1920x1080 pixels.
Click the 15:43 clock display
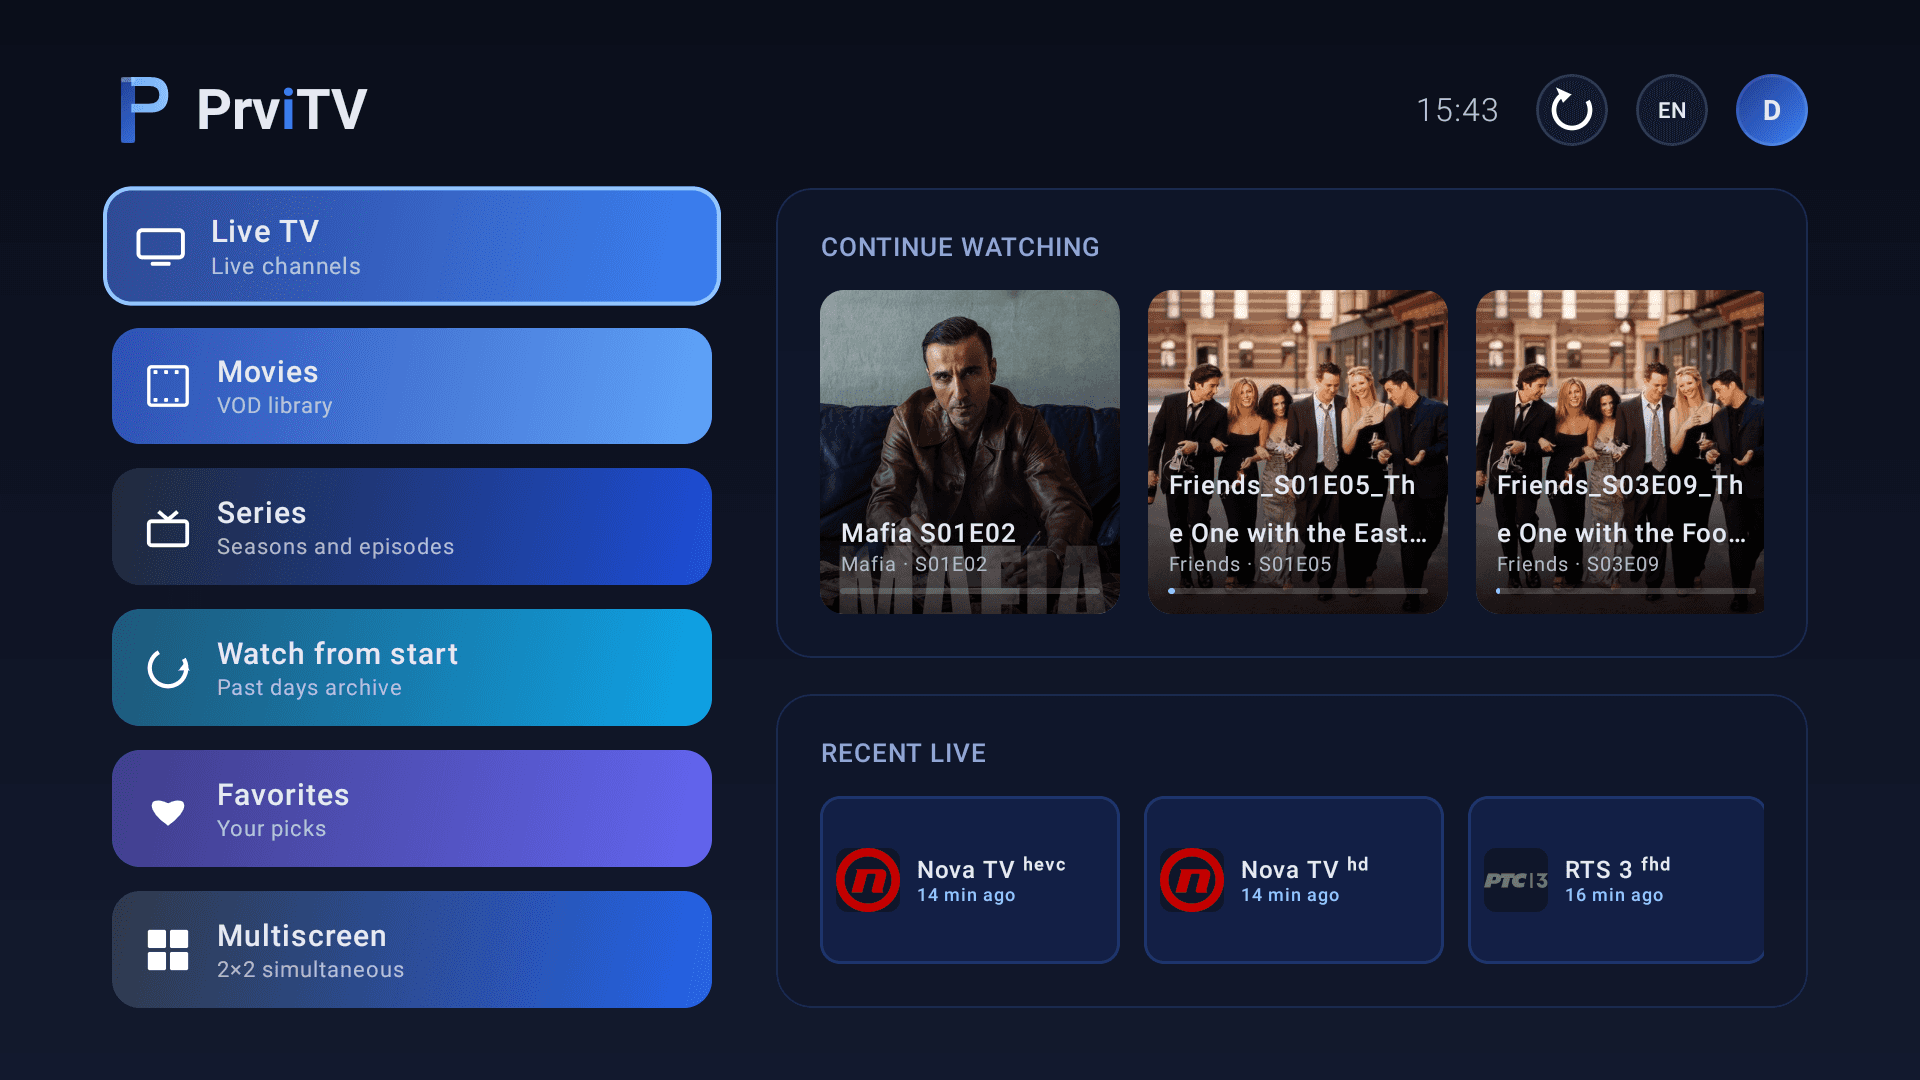coord(1457,110)
